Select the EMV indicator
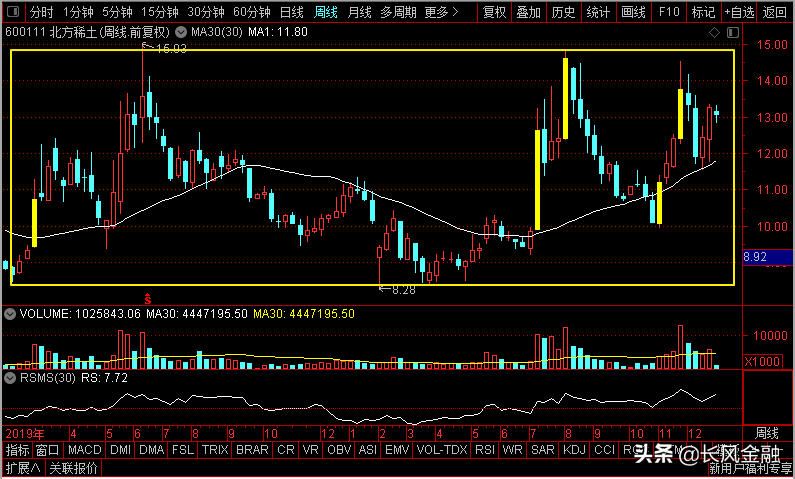 pos(397,450)
